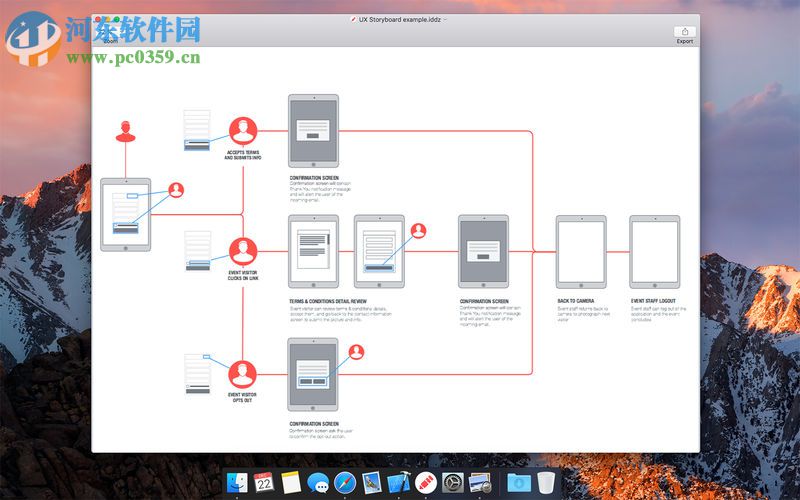Select the top Confirmation Screen iPad wireframe

point(313,131)
